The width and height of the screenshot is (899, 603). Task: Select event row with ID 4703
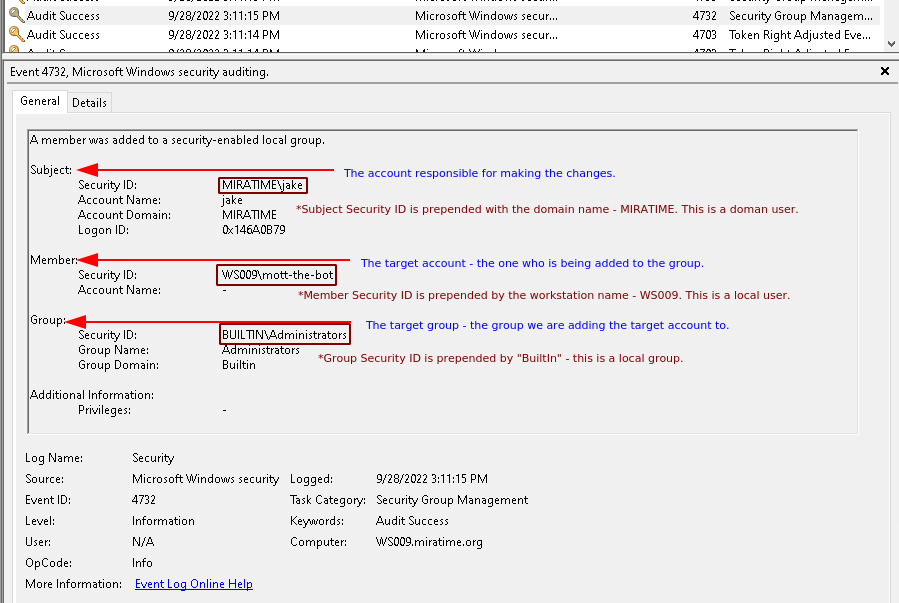(x=443, y=34)
